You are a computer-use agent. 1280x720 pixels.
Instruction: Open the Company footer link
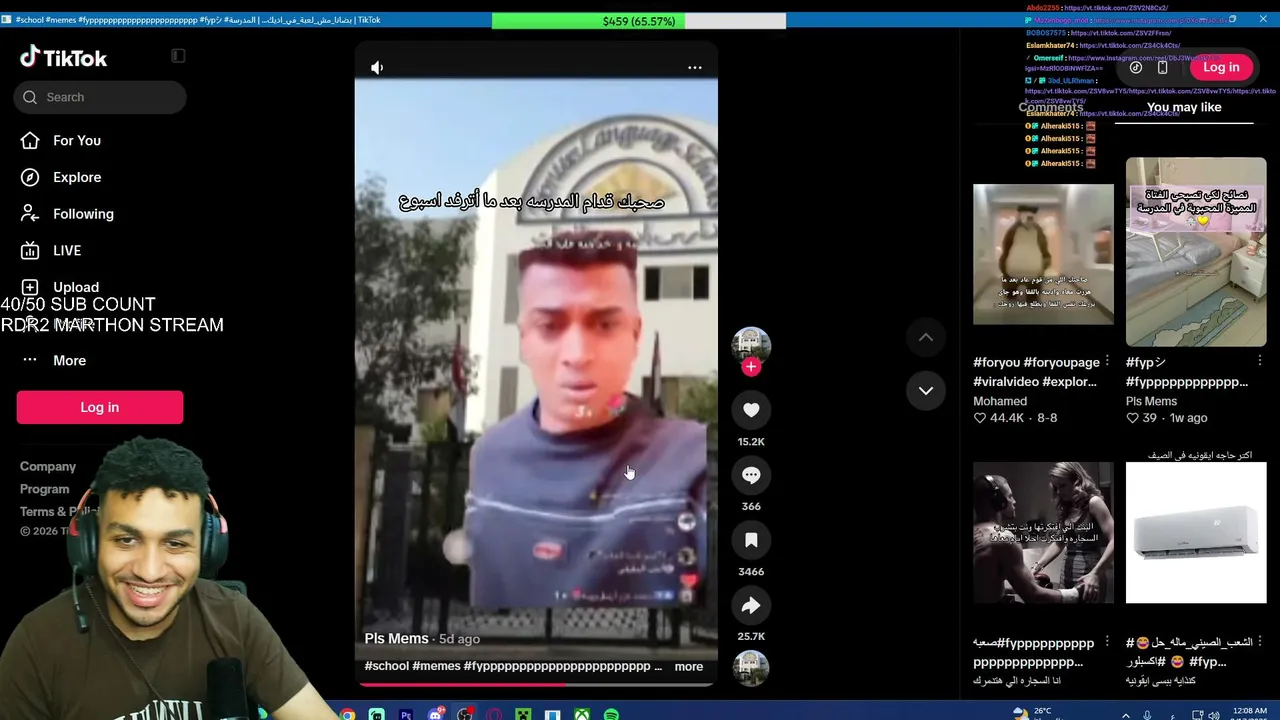click(48, 467)
